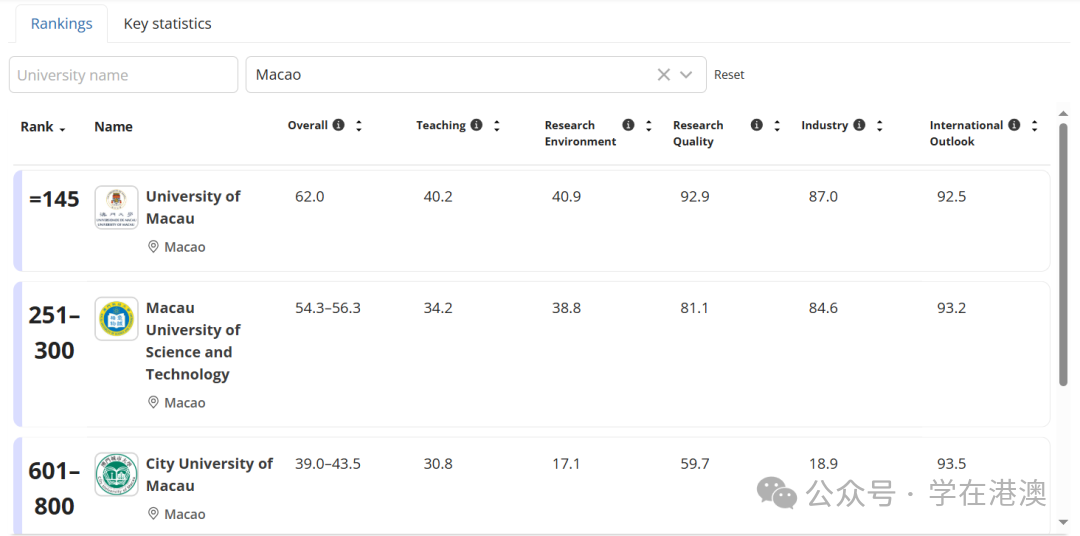Image resolution: width=1080 pixels, height=536 pixels.
Task: Click the International Outlook info icon
Action: [1014, 125]
